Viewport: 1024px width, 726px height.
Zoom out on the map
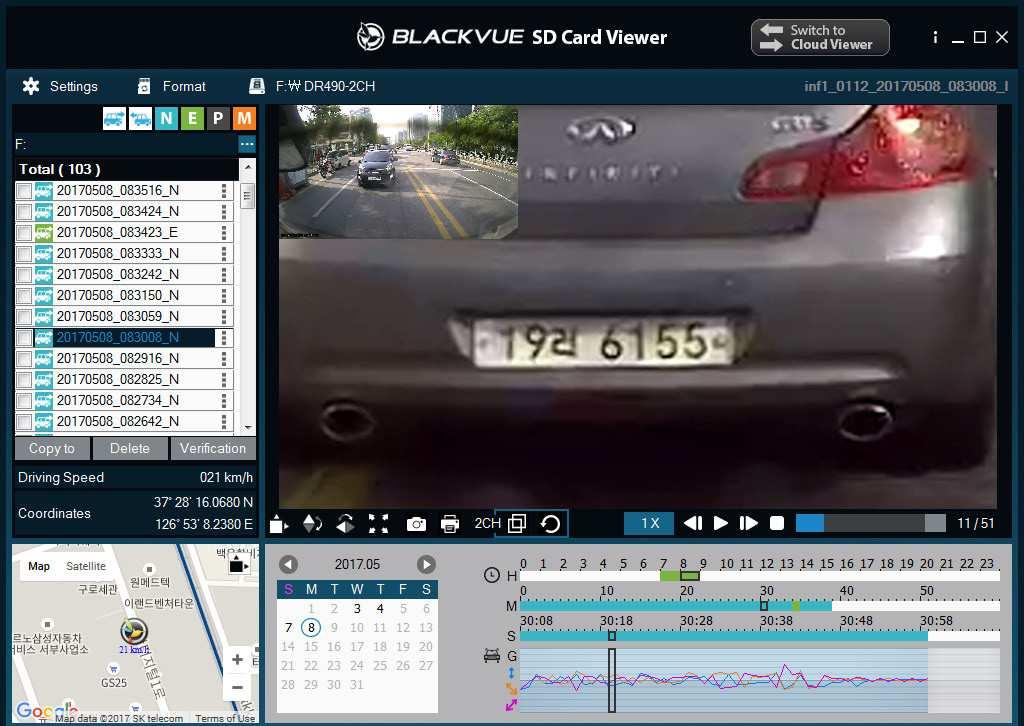pos(238,687)
